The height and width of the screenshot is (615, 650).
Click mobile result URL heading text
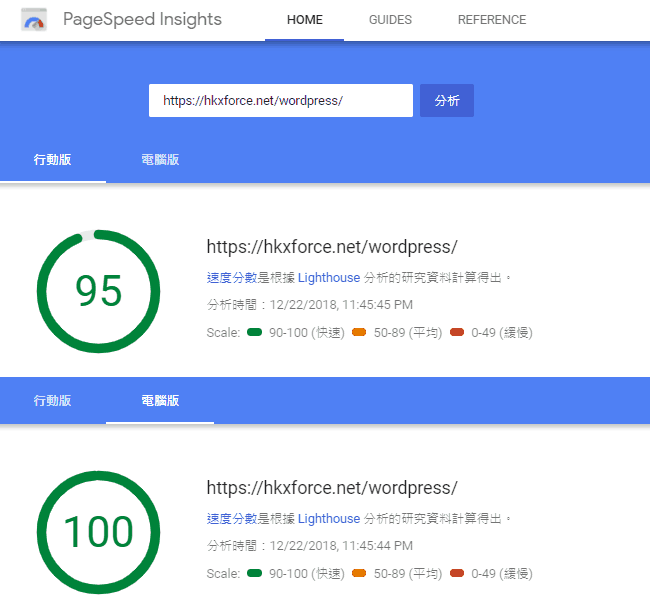332,247
